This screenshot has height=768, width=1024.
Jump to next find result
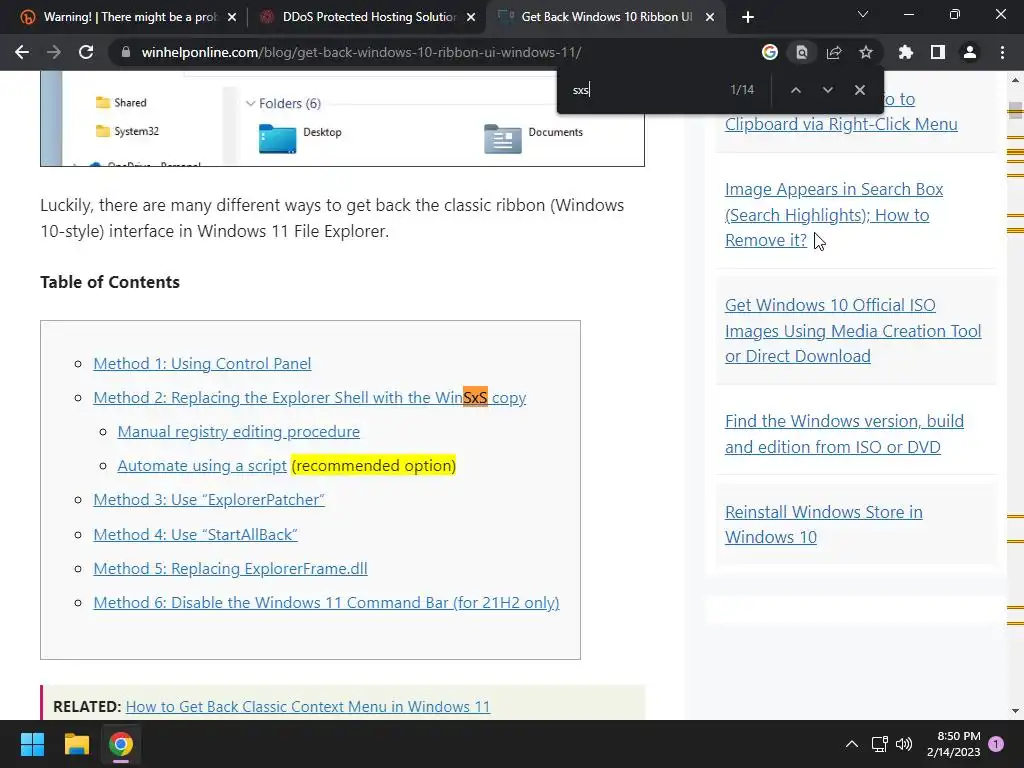tap(827, 90)
